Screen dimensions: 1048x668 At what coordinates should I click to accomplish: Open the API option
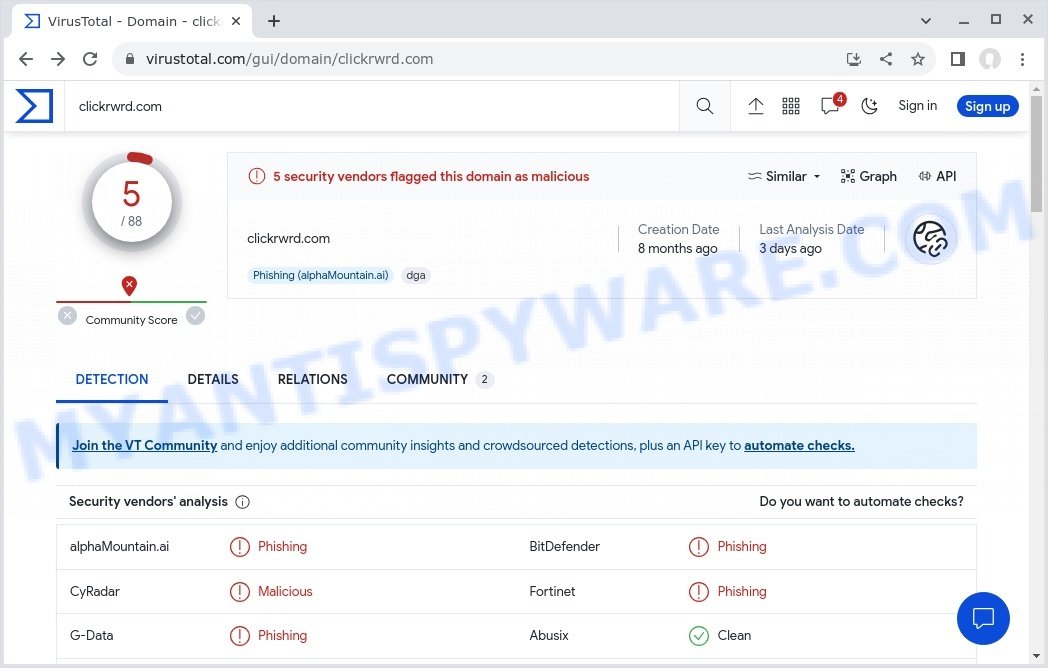[937, 177]
